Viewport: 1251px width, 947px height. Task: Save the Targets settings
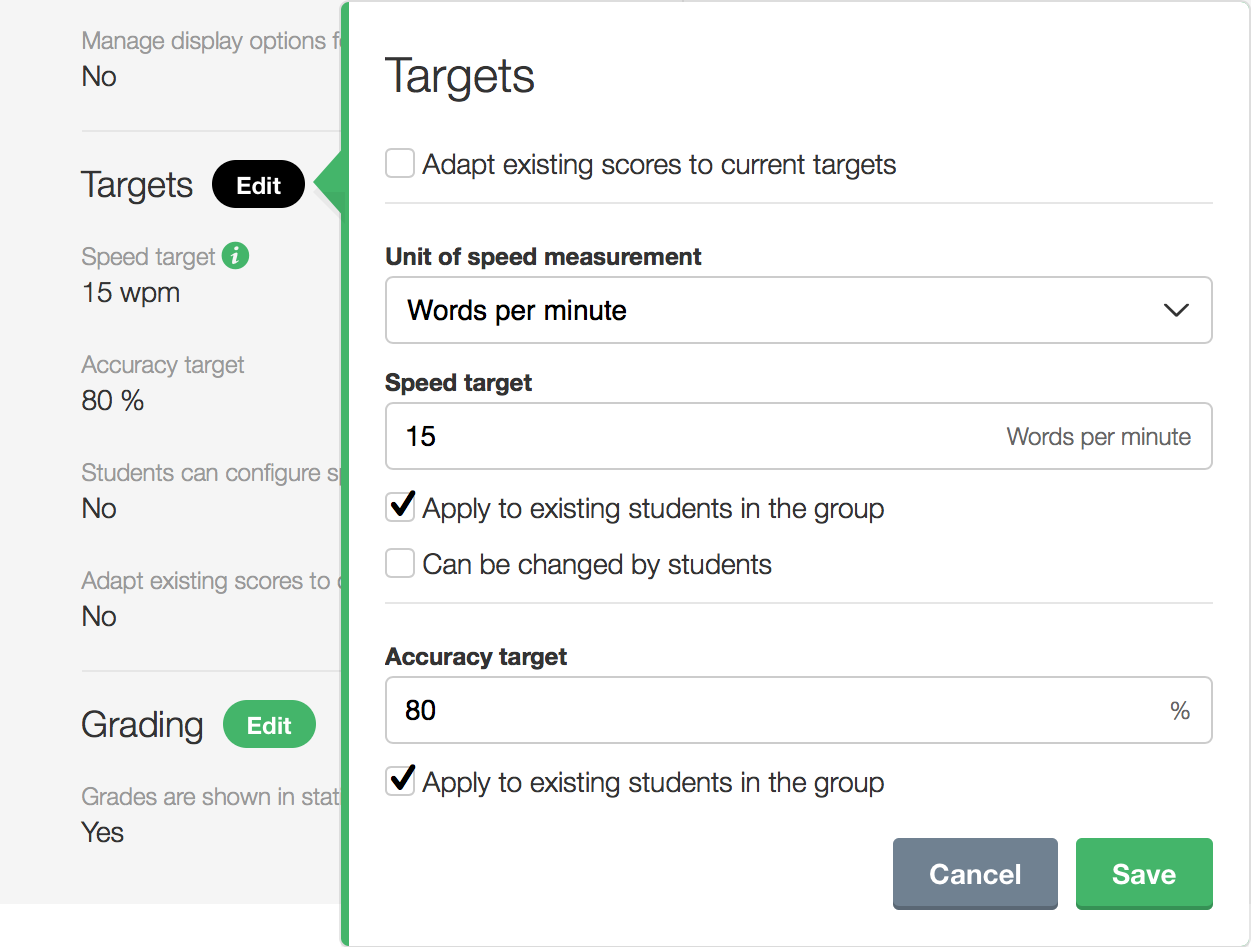coord(1143,874)
